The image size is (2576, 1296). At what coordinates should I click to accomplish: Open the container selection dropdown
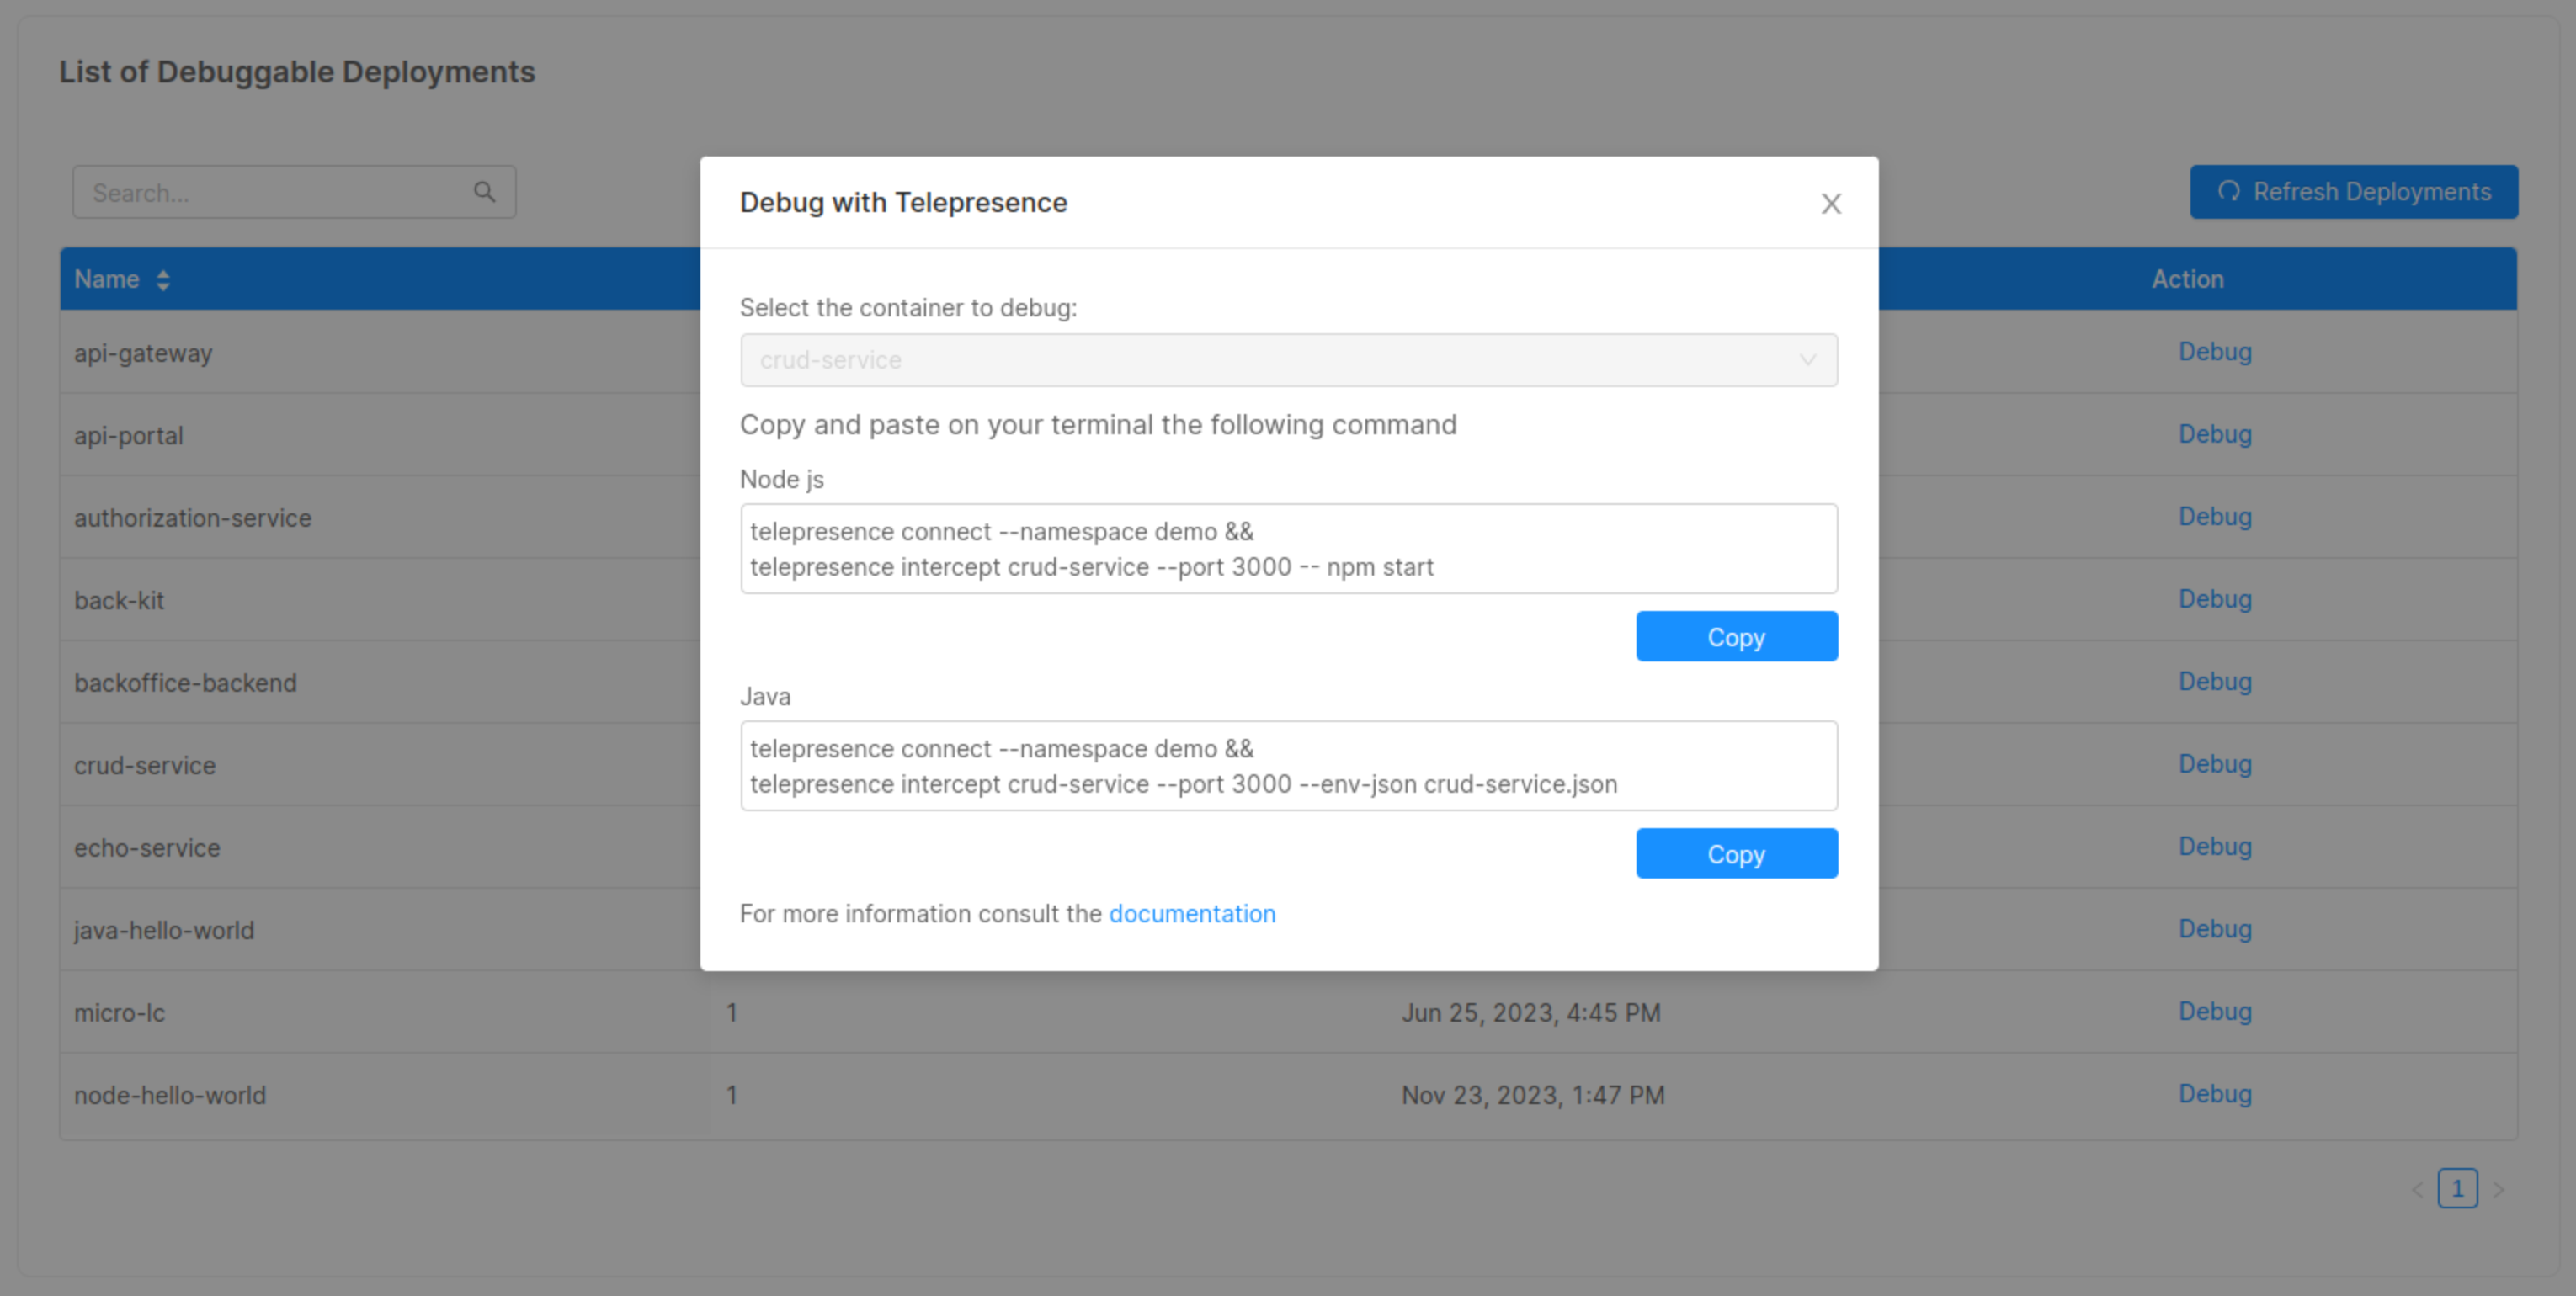pos(1287,360)
